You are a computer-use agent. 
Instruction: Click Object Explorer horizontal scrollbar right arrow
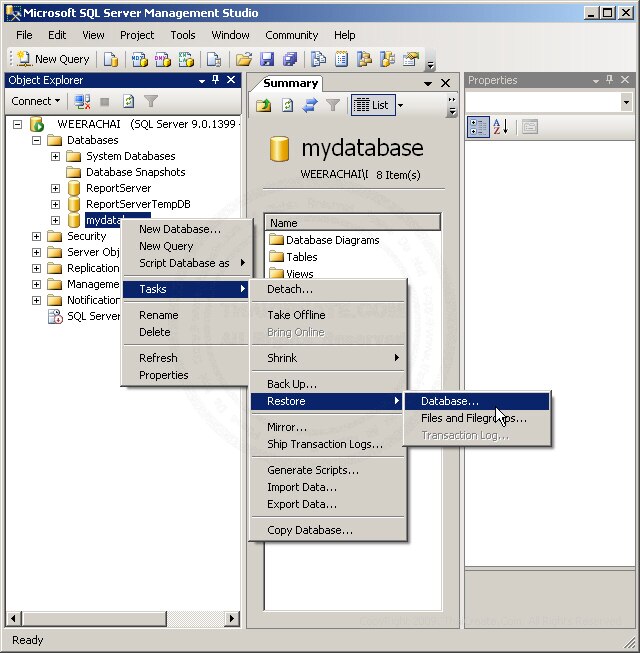pyautogui.click(x=232, y=618)
